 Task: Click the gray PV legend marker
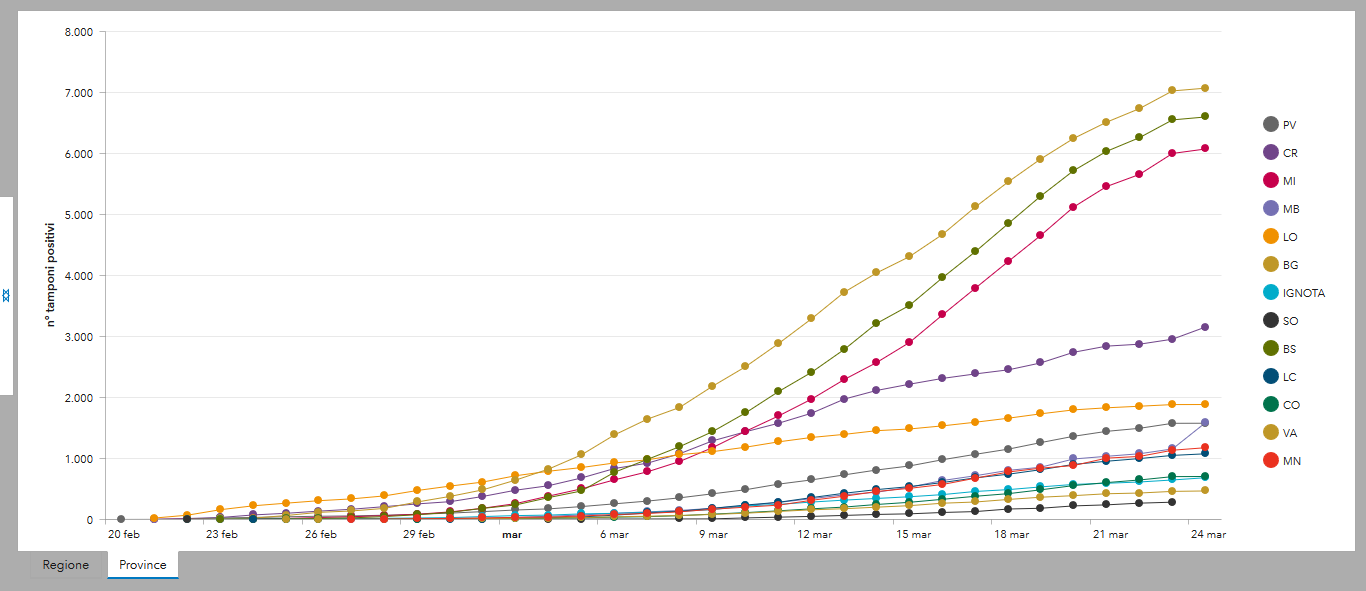[x=1271, y=125]
